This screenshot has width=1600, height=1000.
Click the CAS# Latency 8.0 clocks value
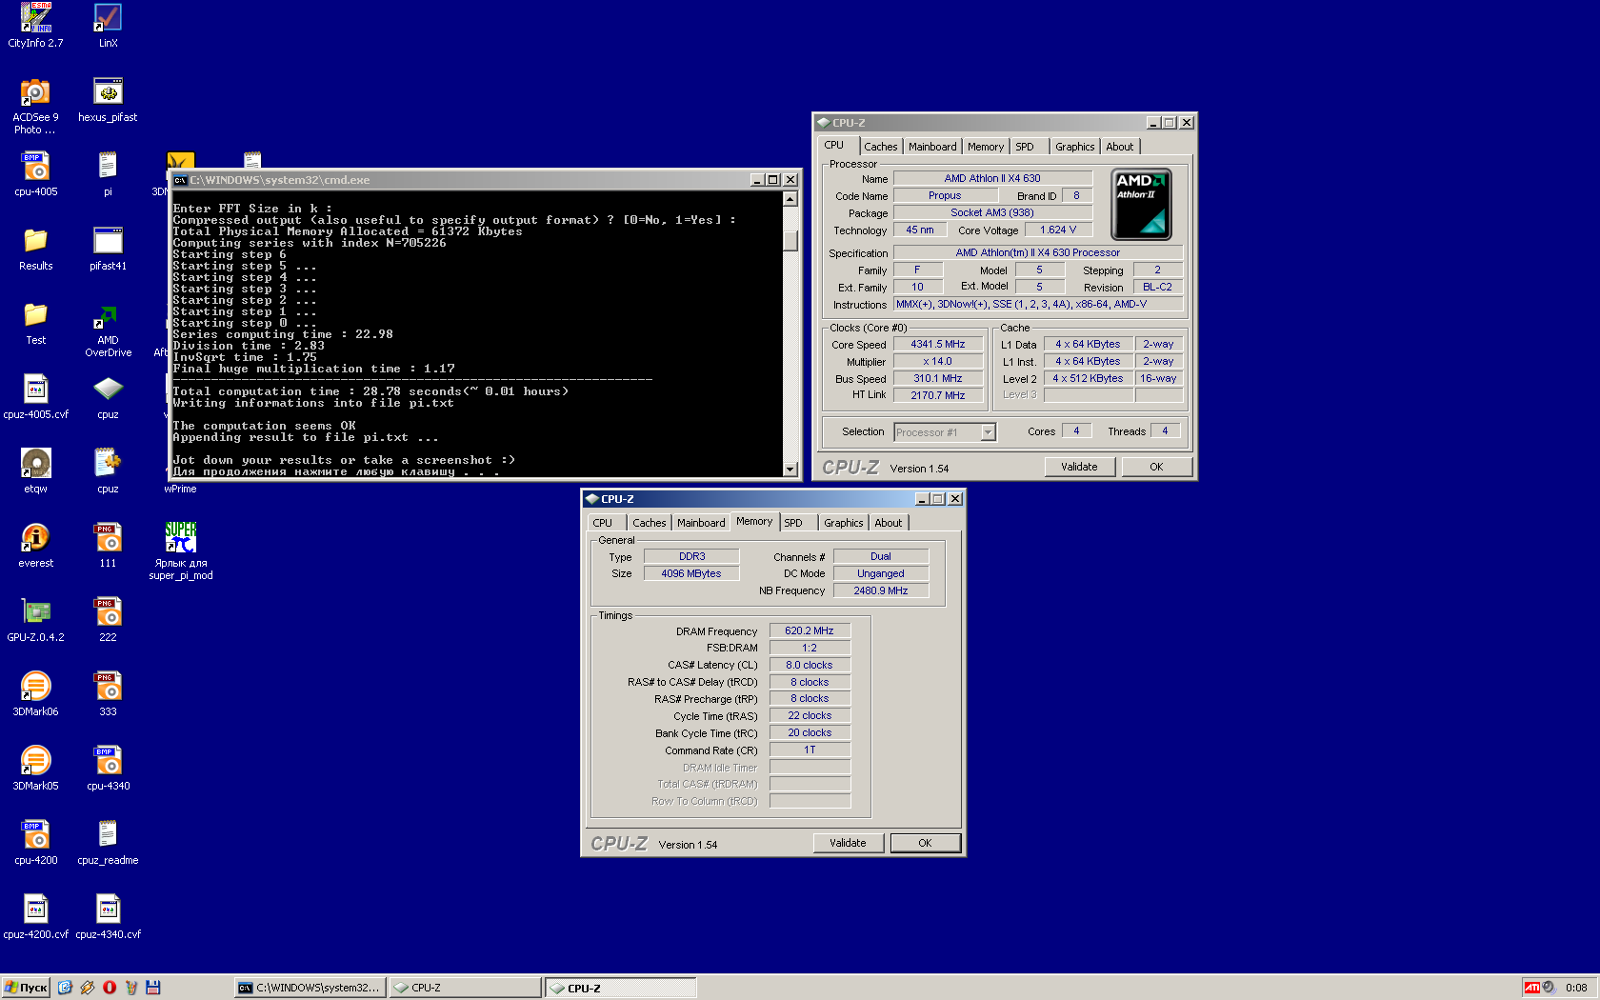[x=810, y=665]
